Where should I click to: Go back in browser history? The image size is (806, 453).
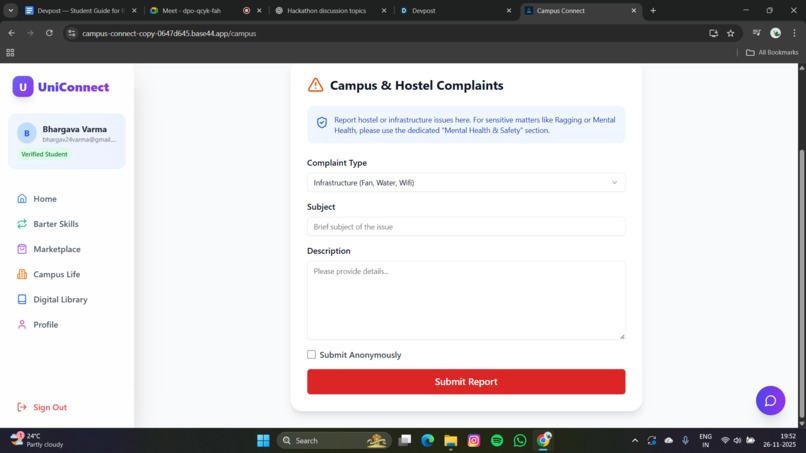click(11, 33)
